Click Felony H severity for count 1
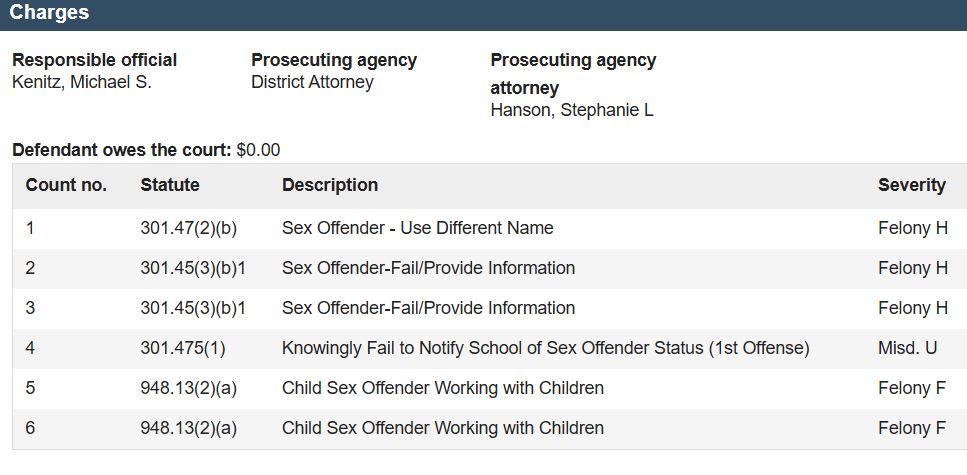Screen dimensions: 967x475 point(913,228)
